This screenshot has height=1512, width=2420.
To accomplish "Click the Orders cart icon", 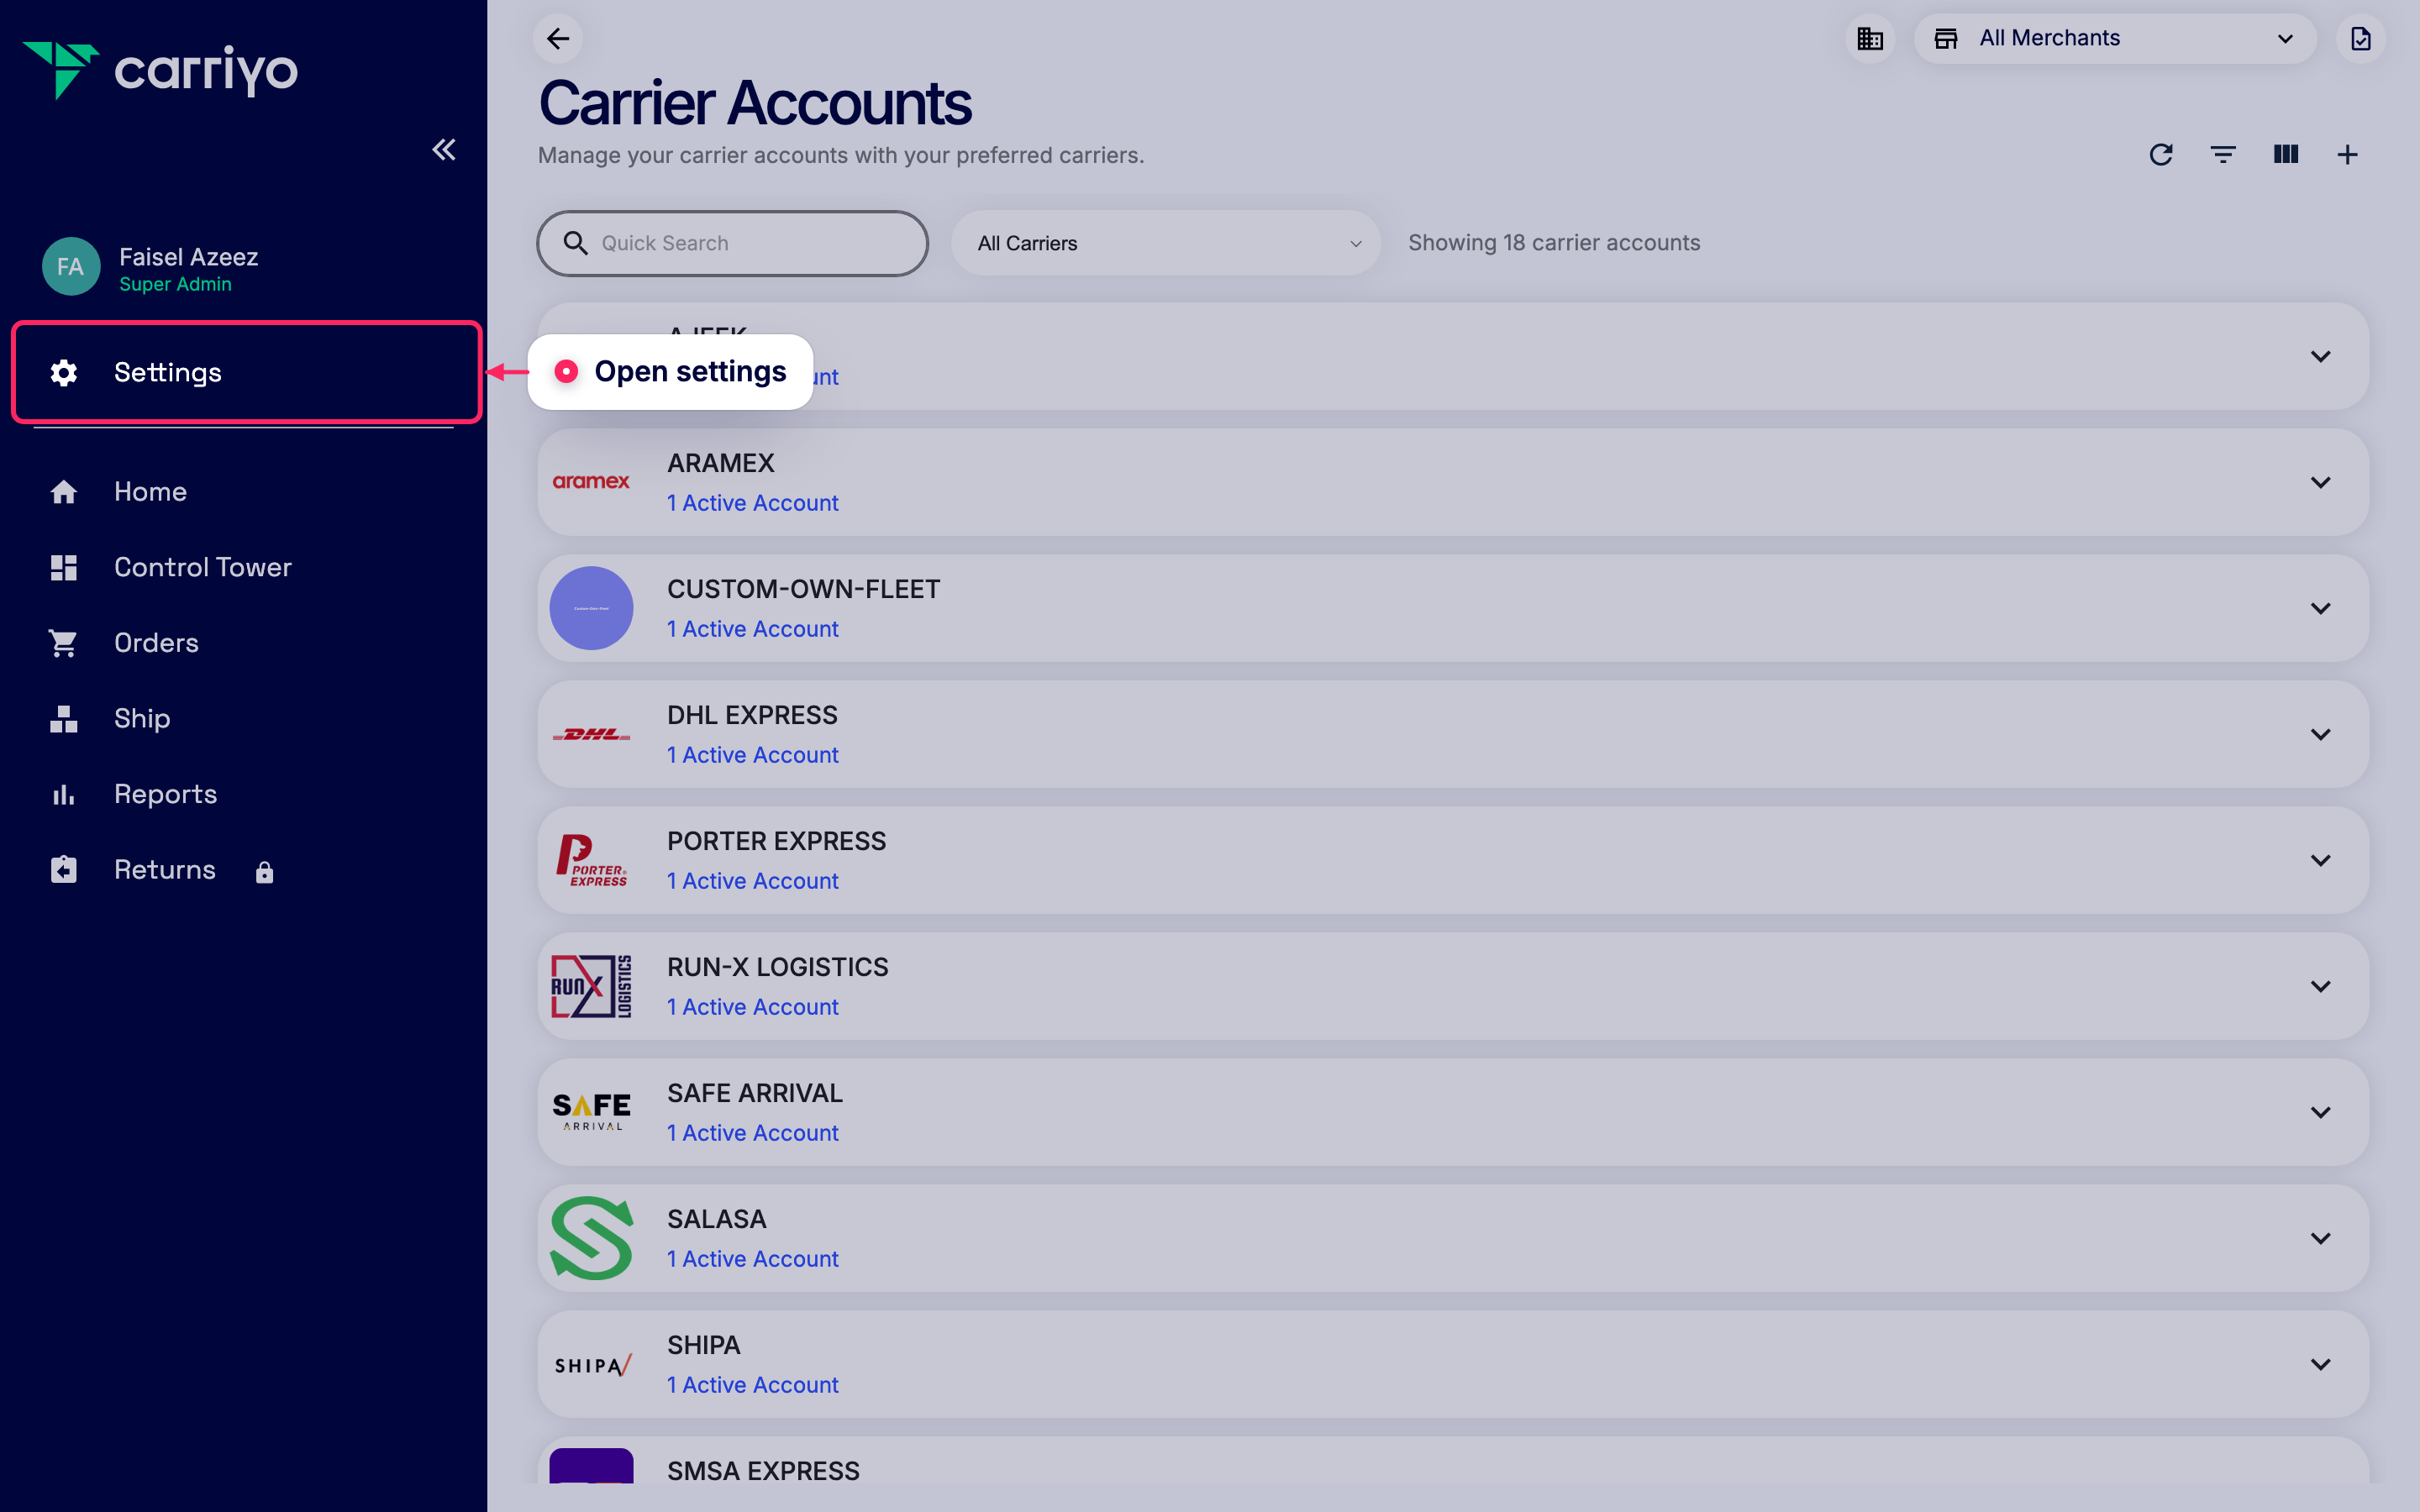I will 64,643.
